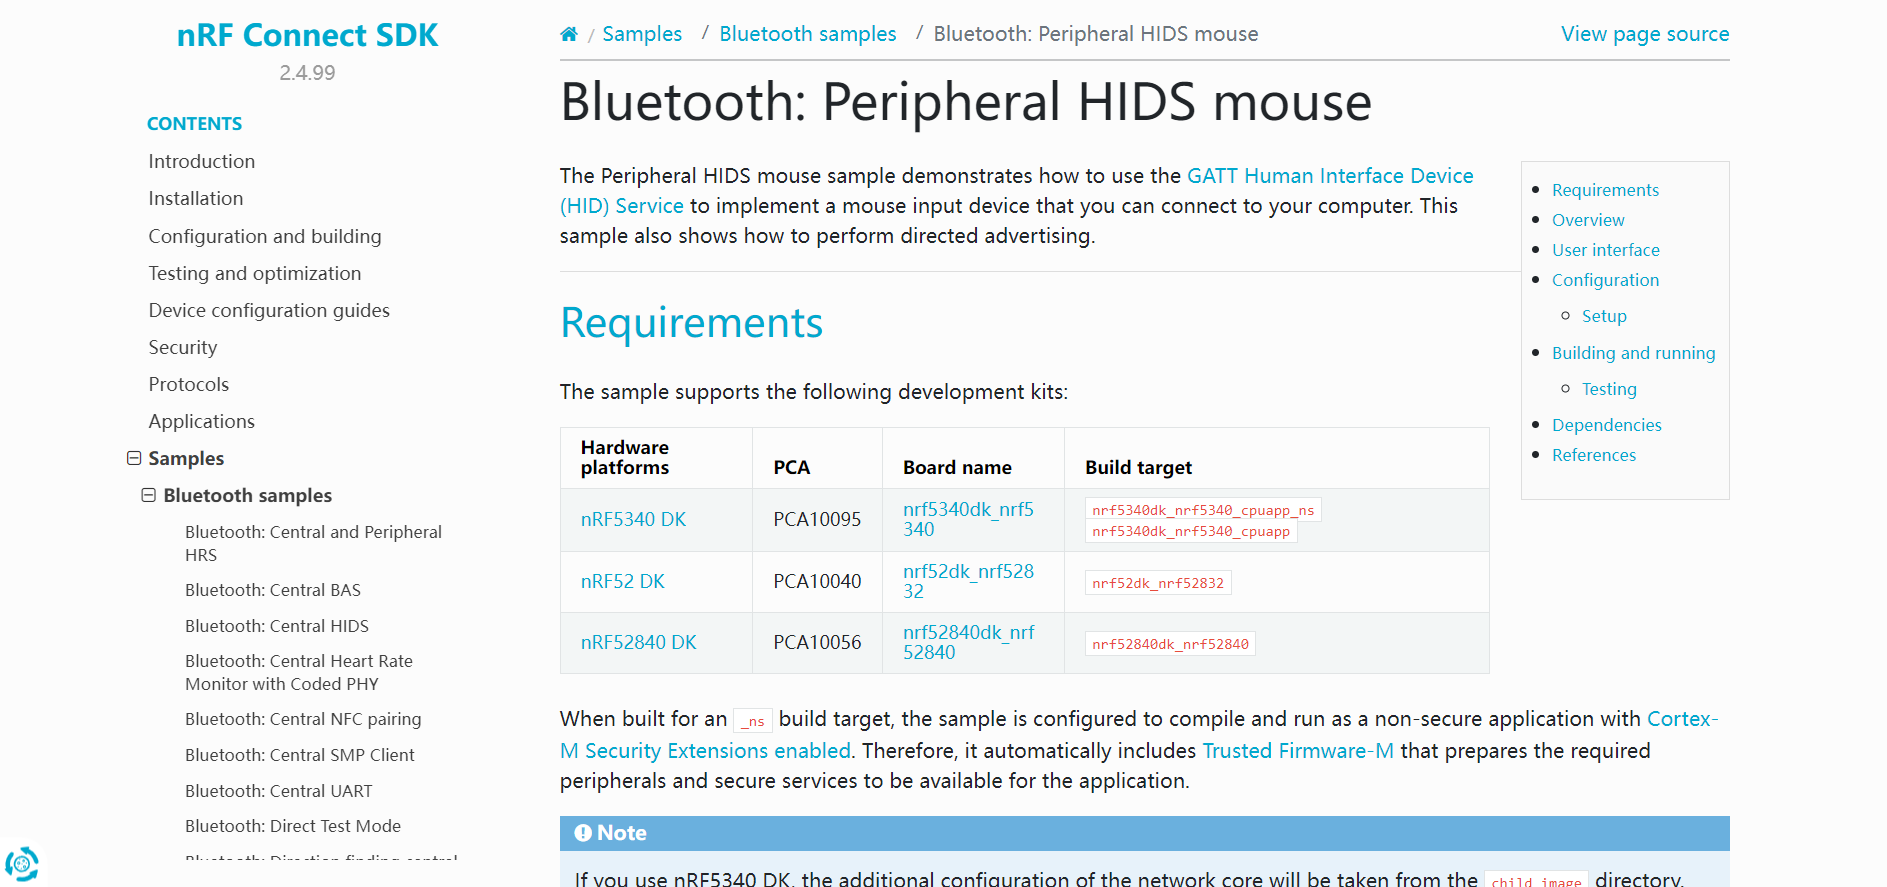Jump to Dependencies in page outline
1887x887 pixels.
coord(1607,425)
